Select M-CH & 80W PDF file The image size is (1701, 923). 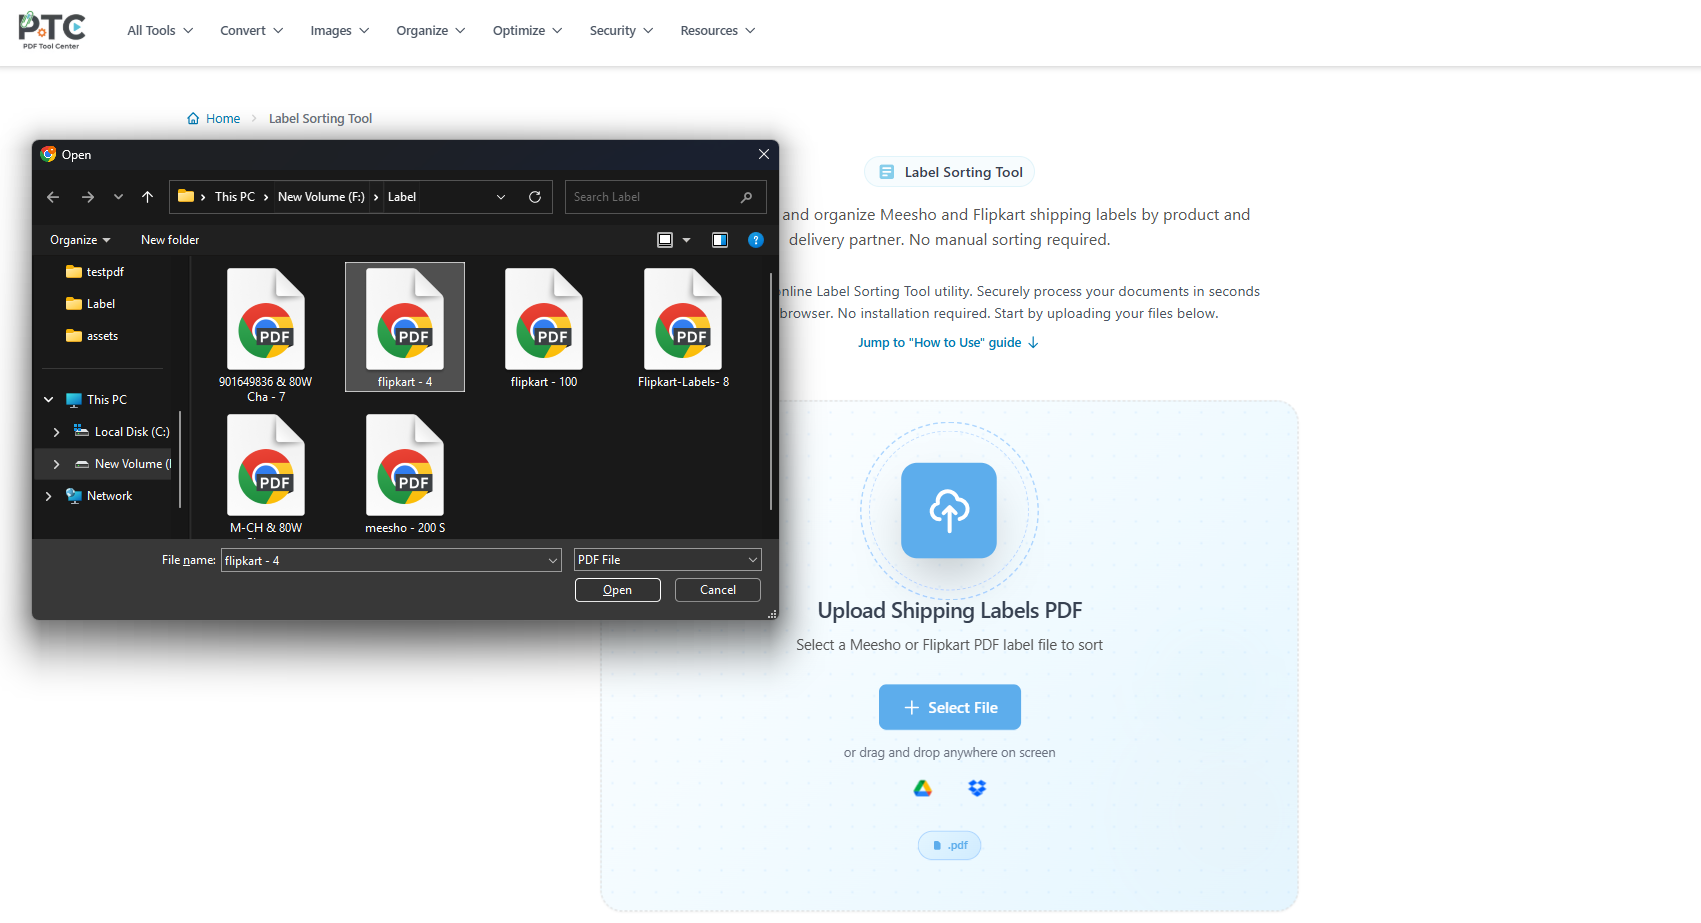click(266, 474)
